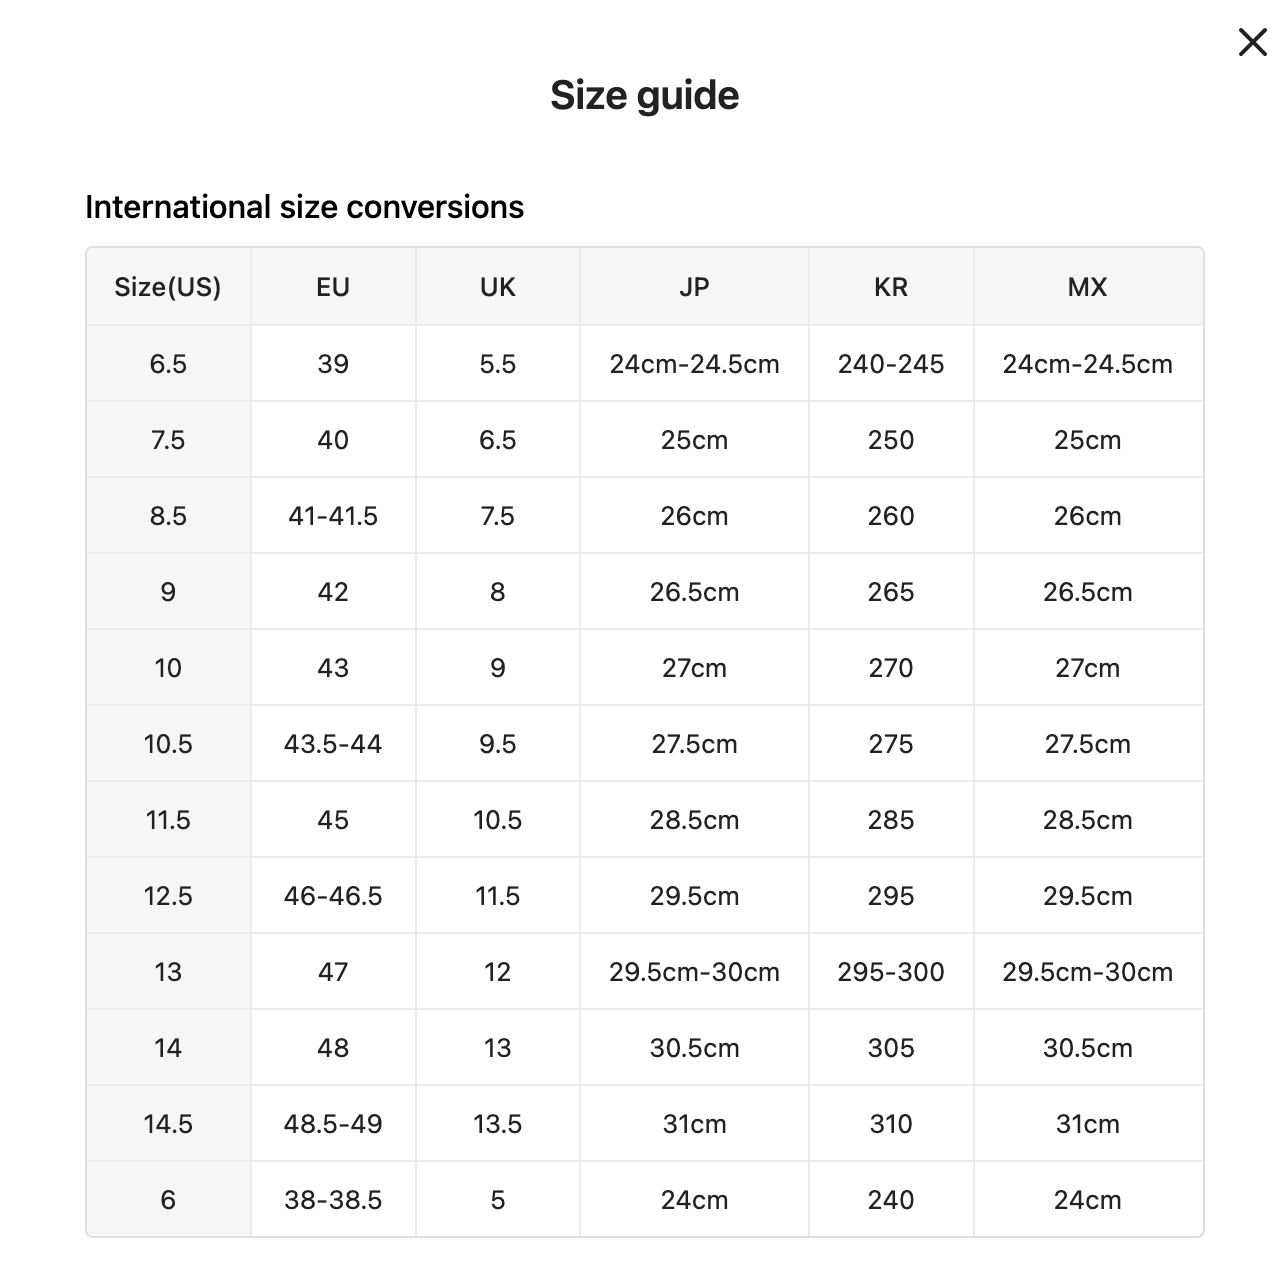
Task: Select the UK 13.5 cell
Action: (497, 1124)
